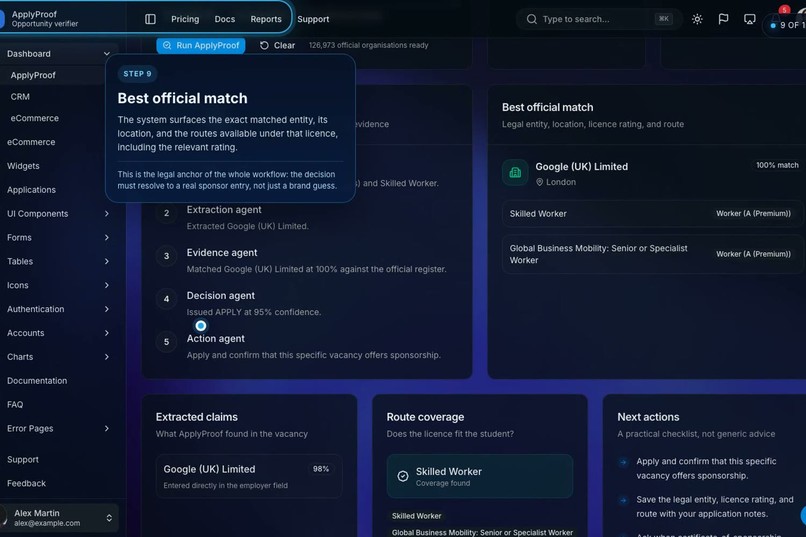Viewport: 806px width, 537px height.
Task: Click arrow icon beside 'Apply and confirm' action
Action: (x=623, y=462)
